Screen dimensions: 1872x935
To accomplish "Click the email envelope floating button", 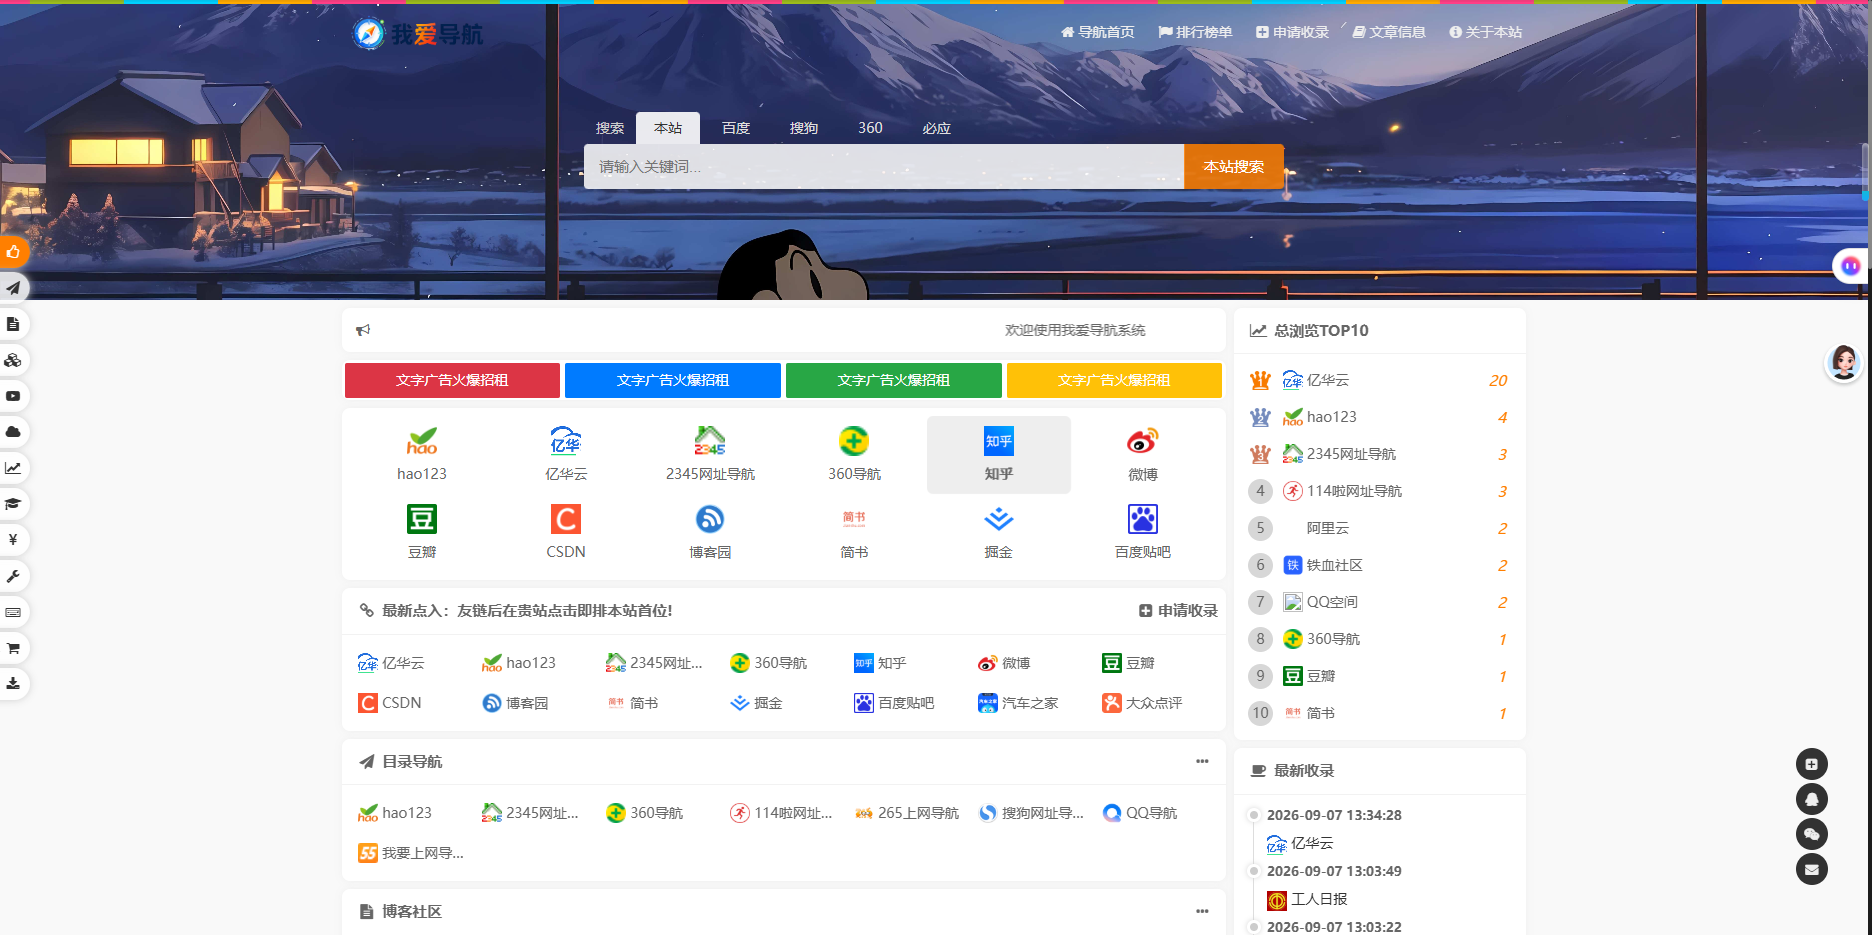I will click(x=1811, y=869).
